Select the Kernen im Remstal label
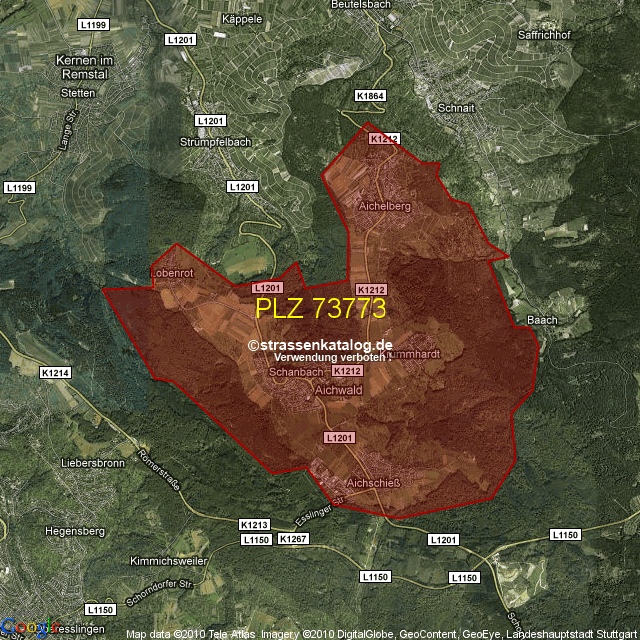The image size is (640, 640). click(79, 68)
